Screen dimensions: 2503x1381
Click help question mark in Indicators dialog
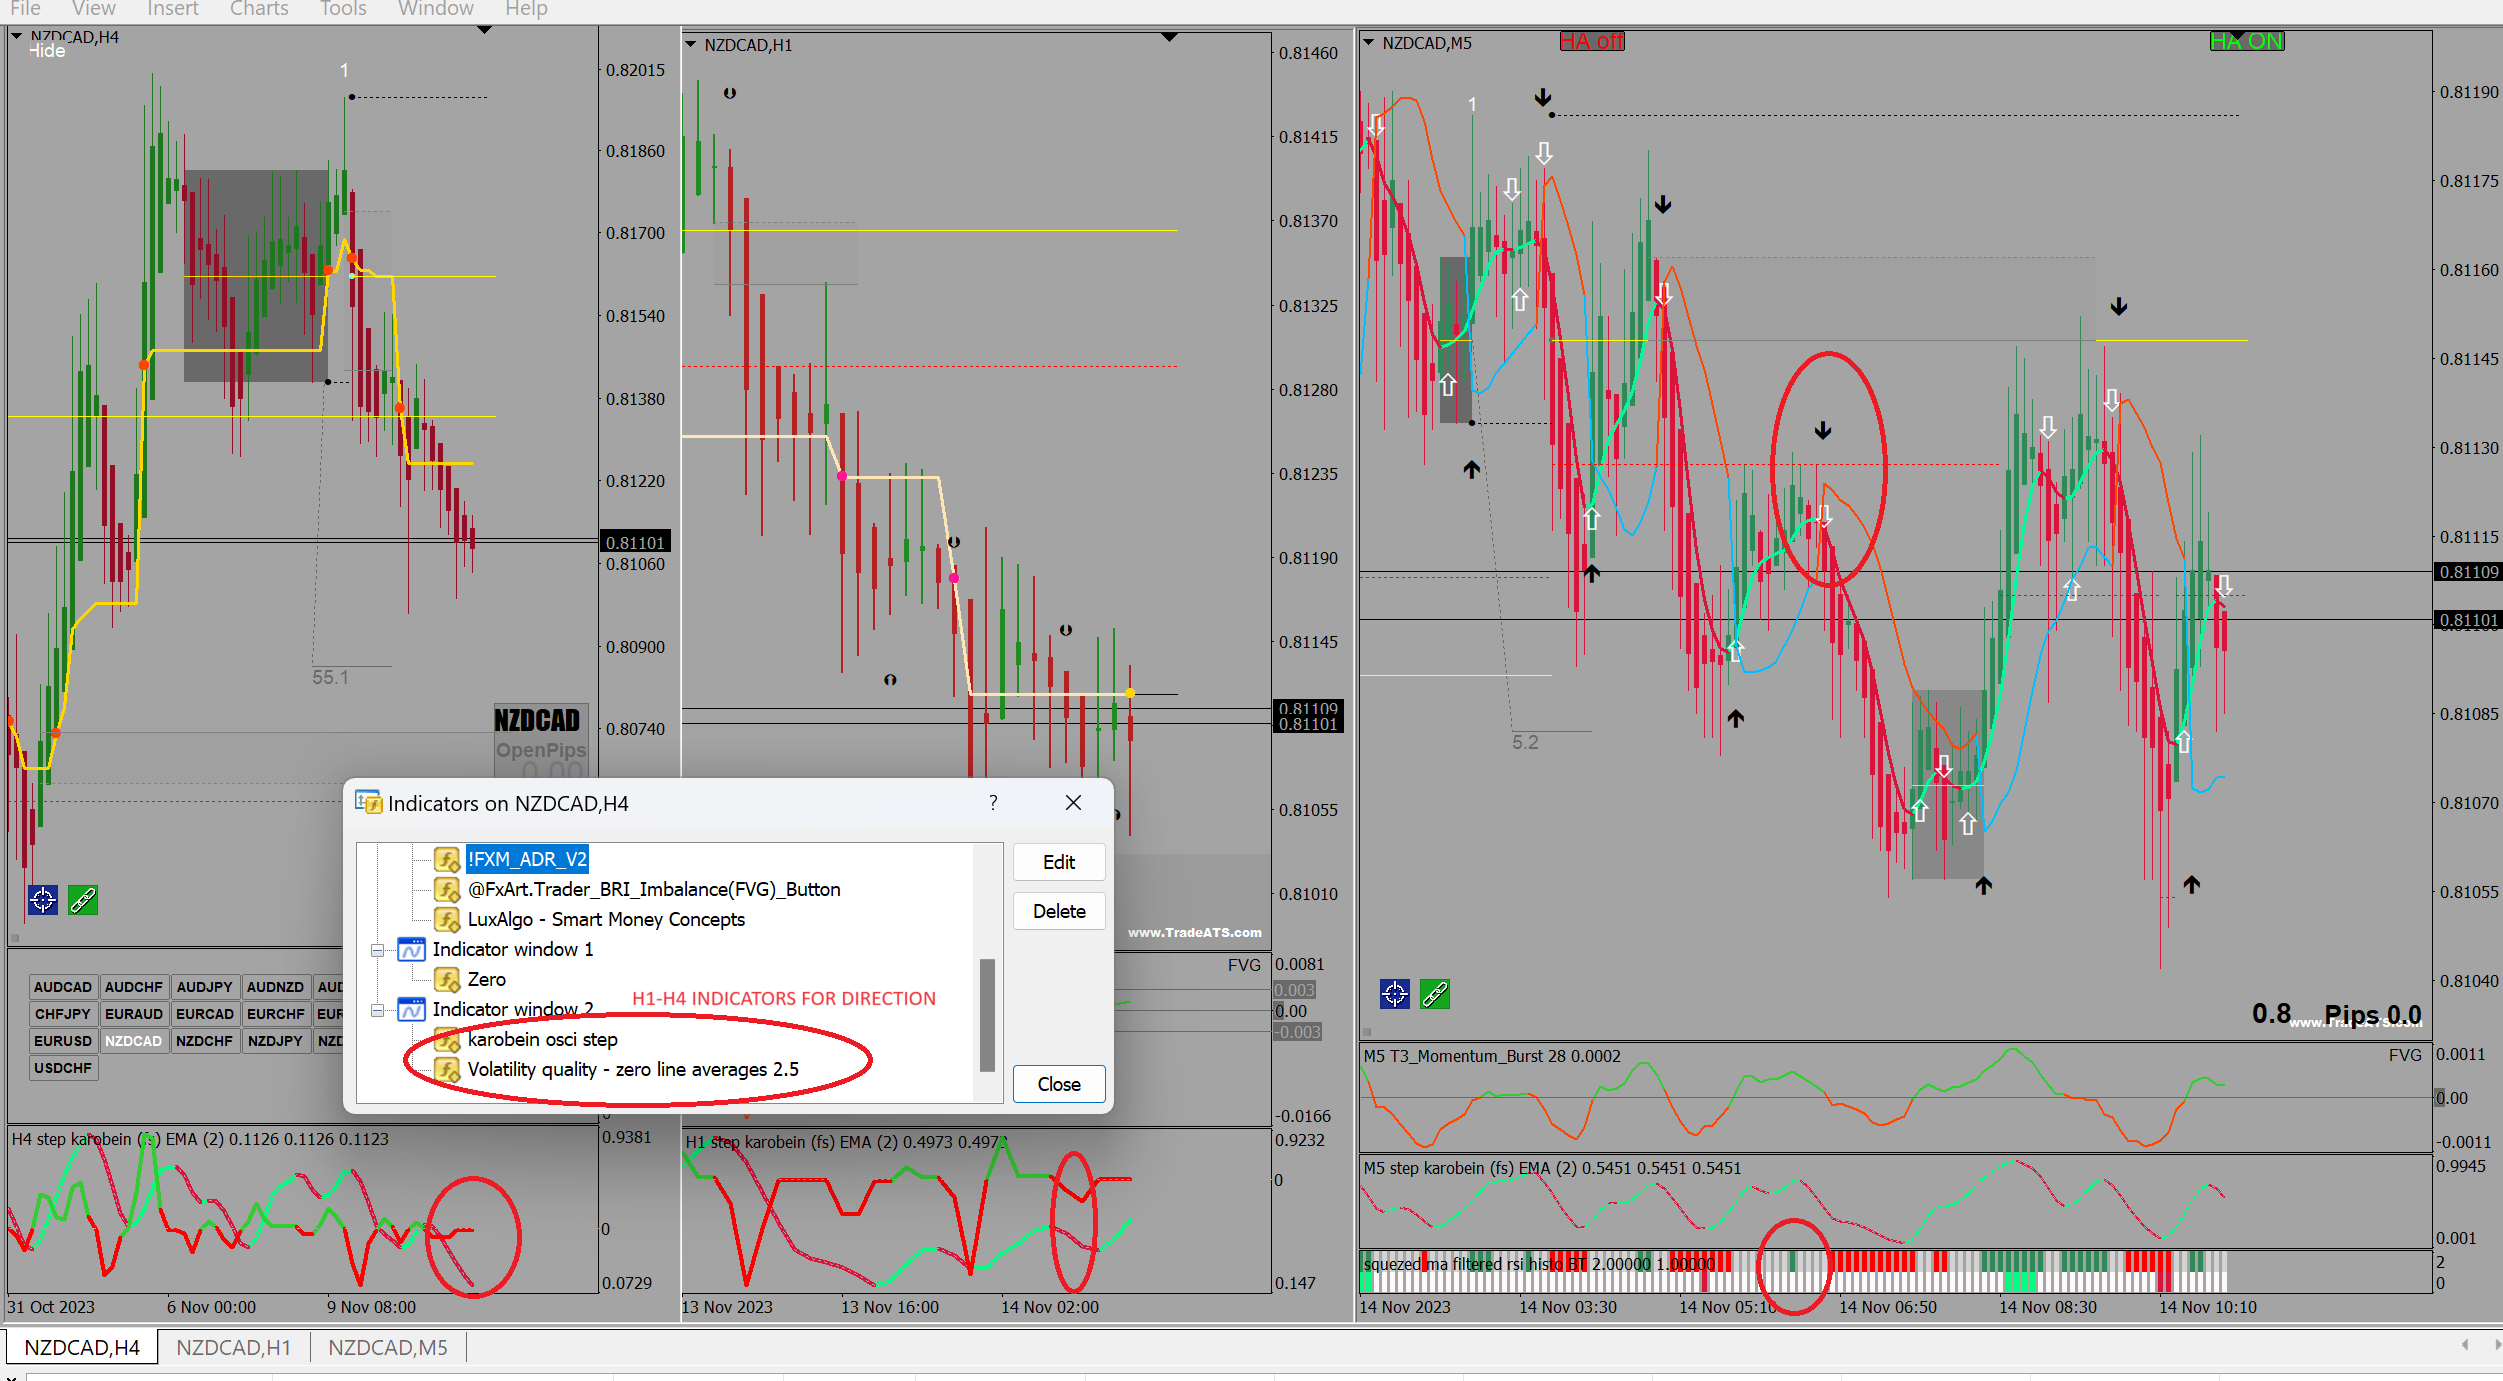(993, 803)
